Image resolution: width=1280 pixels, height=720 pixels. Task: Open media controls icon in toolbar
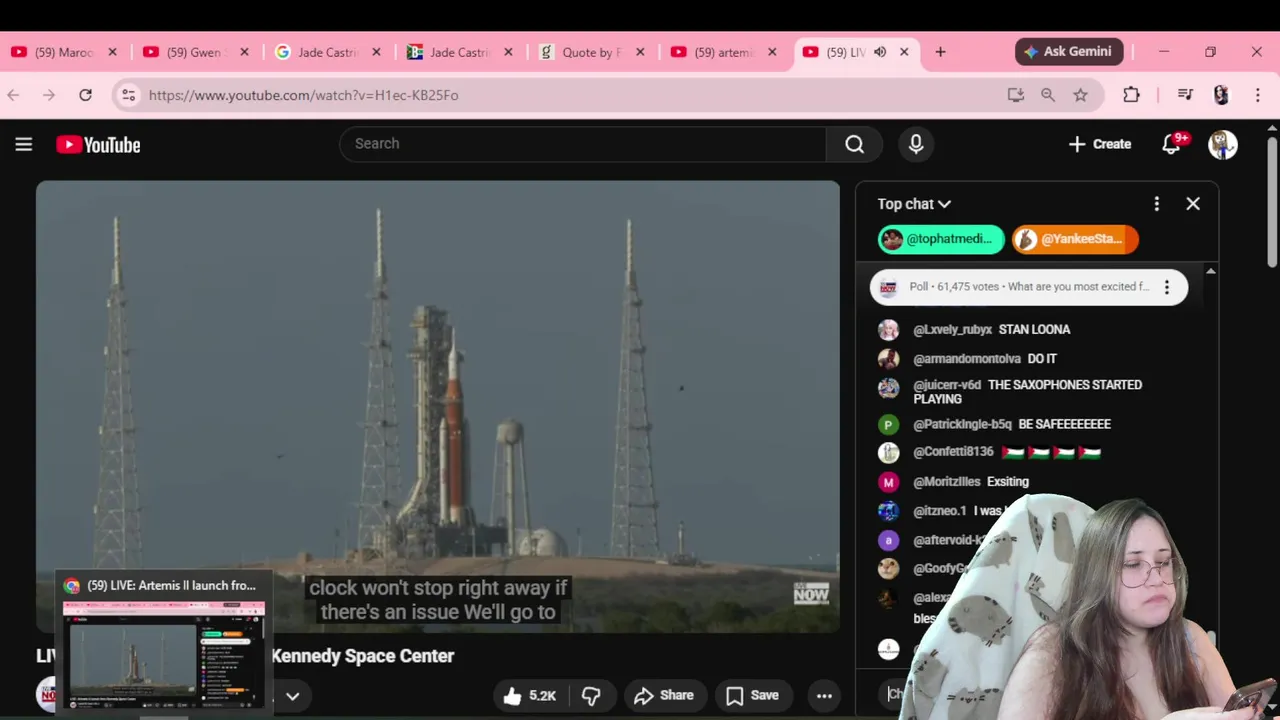coord(1186,95)
